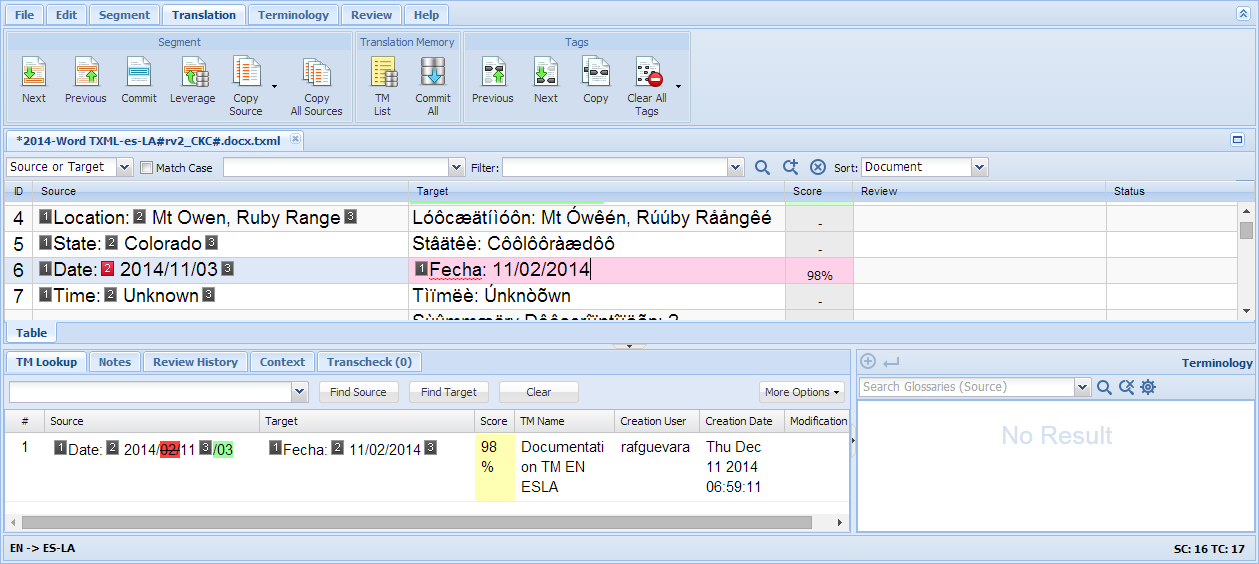
Task: Click the Find Target button
Action: pyautogui.click(x=449, y=392)
